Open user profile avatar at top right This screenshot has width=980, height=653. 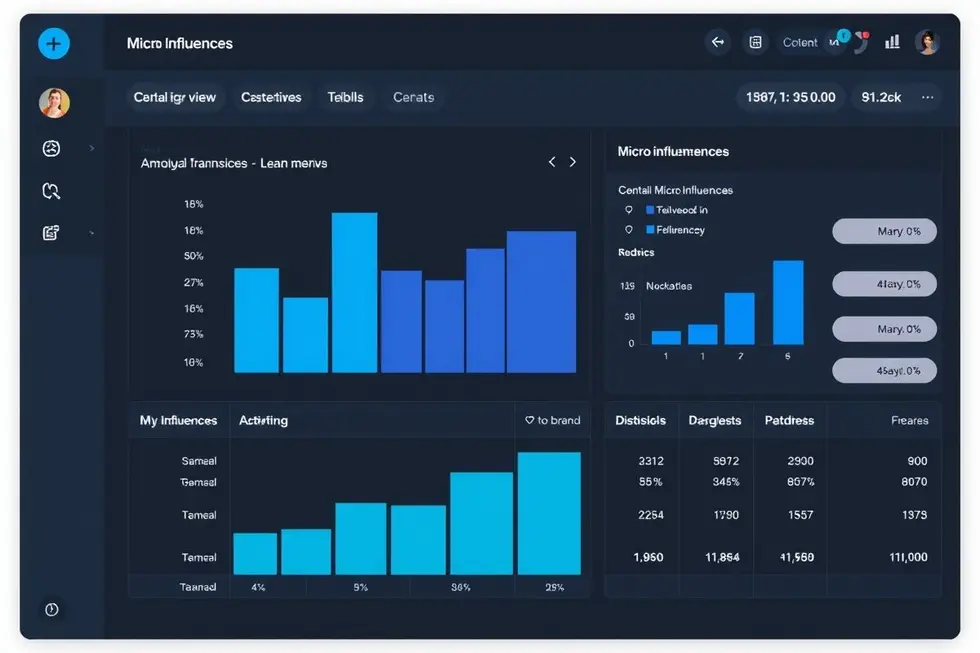click(927, 42)
